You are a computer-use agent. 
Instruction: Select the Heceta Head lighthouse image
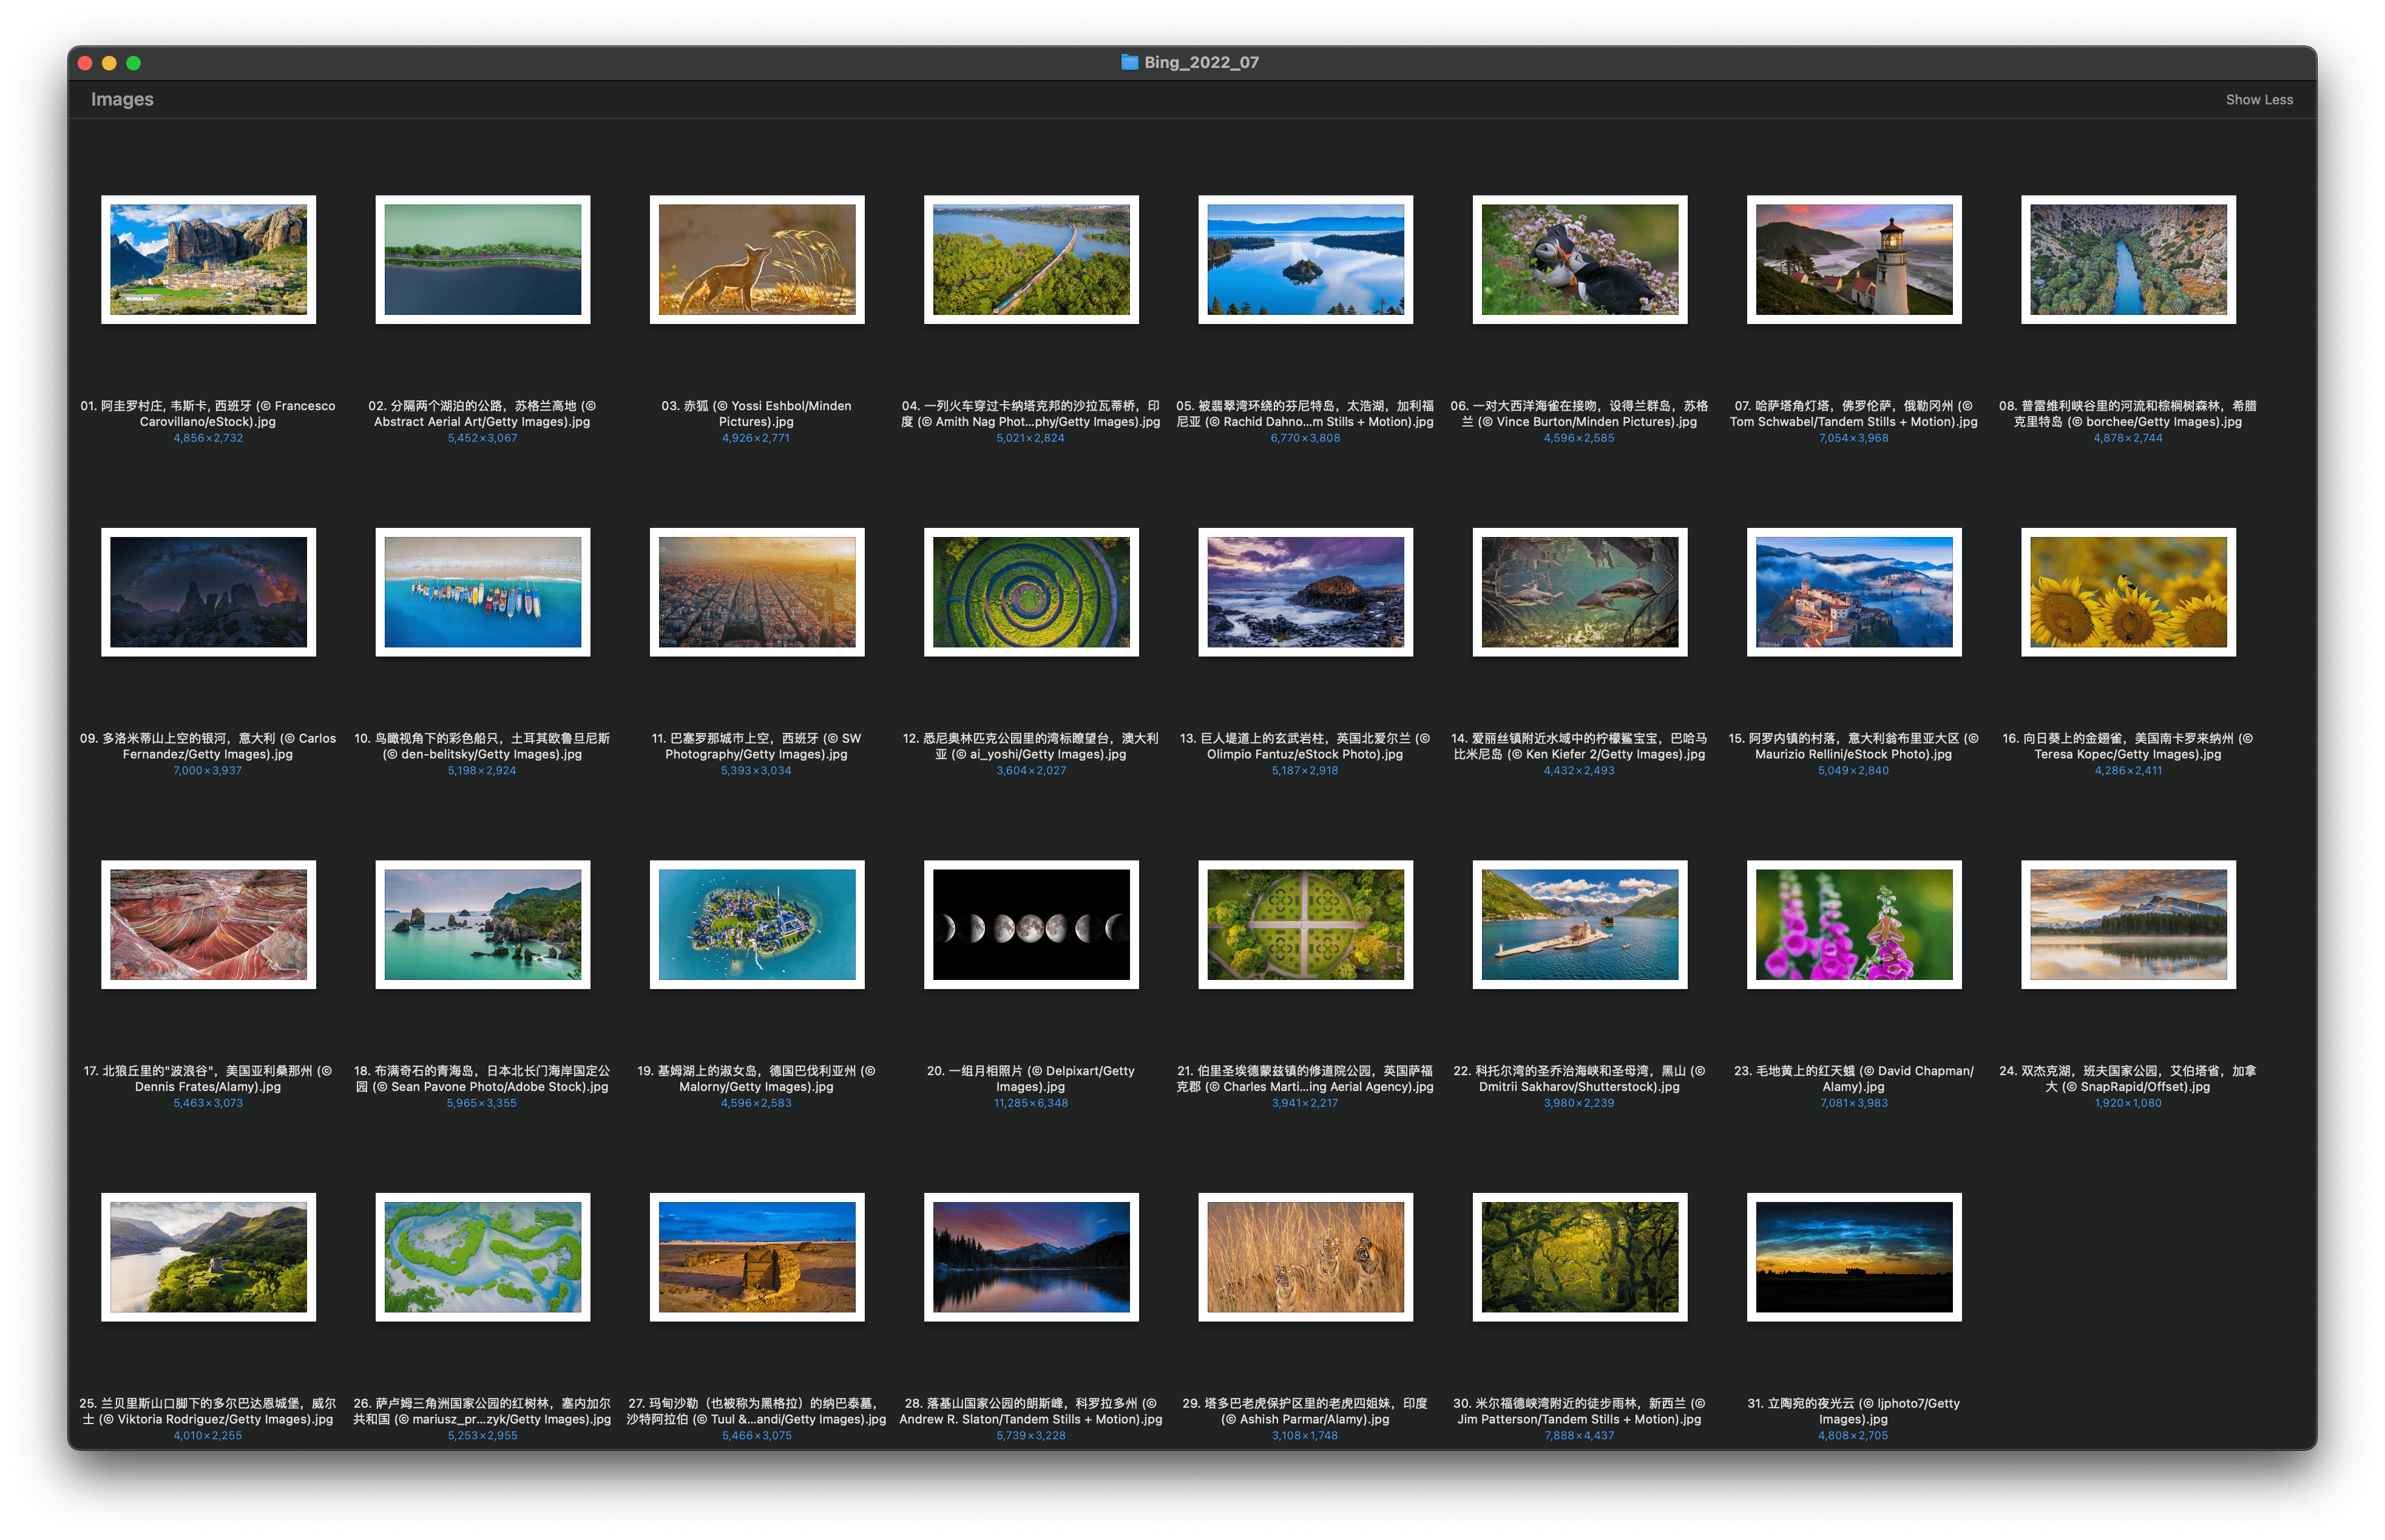1853,260
